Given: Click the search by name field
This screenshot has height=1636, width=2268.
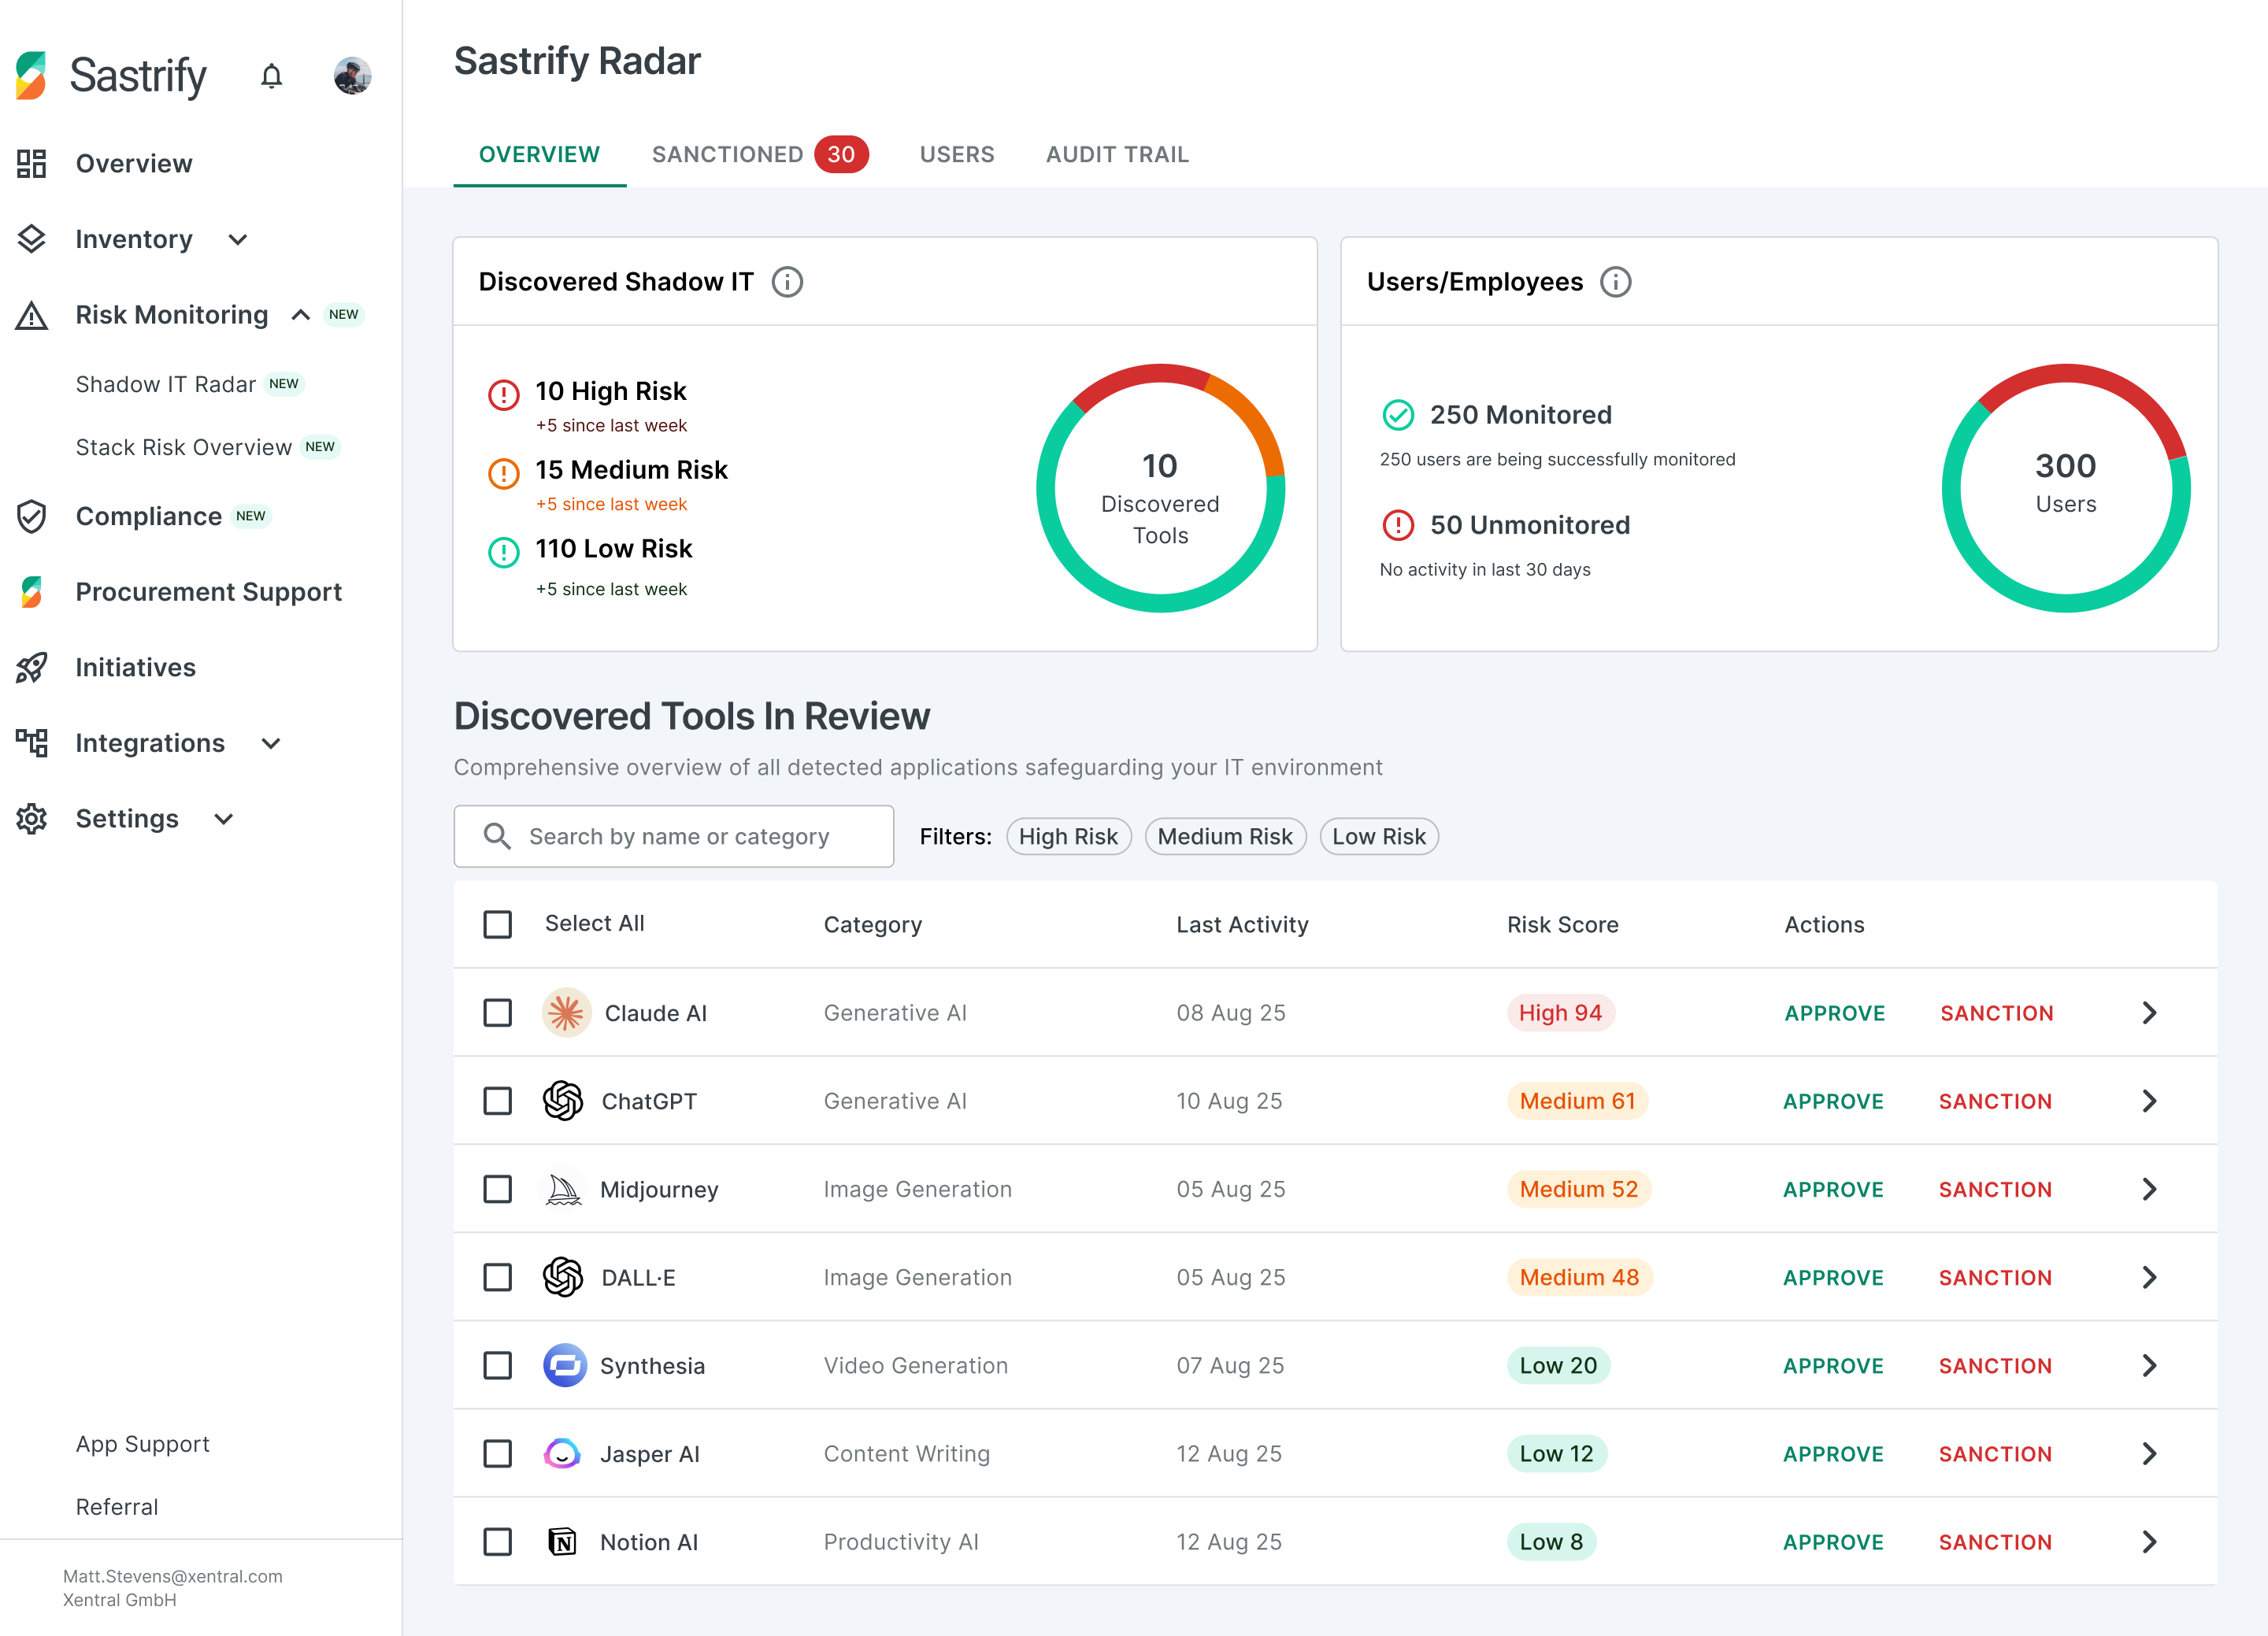Looking at the screenshot, I should pyautogui.click(x=673, y=836).
